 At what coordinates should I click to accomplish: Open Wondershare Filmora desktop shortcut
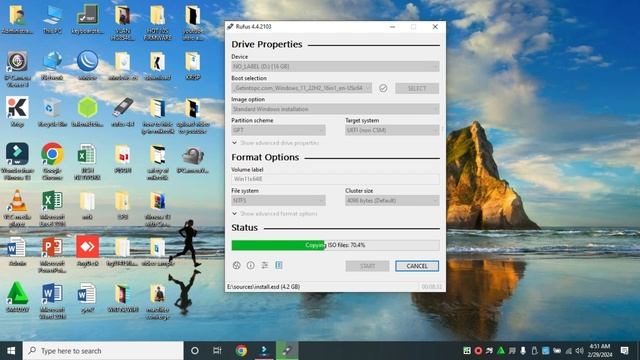click(17, 161)
